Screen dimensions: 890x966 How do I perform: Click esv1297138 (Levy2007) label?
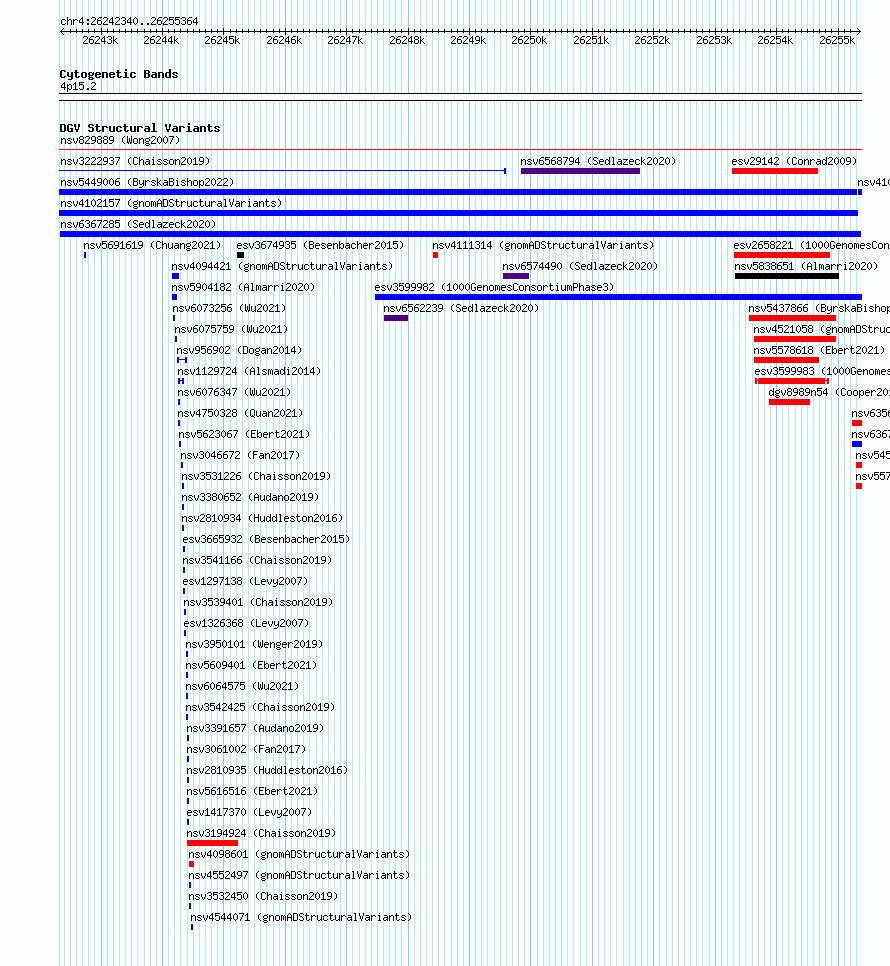tap(245, 581)
